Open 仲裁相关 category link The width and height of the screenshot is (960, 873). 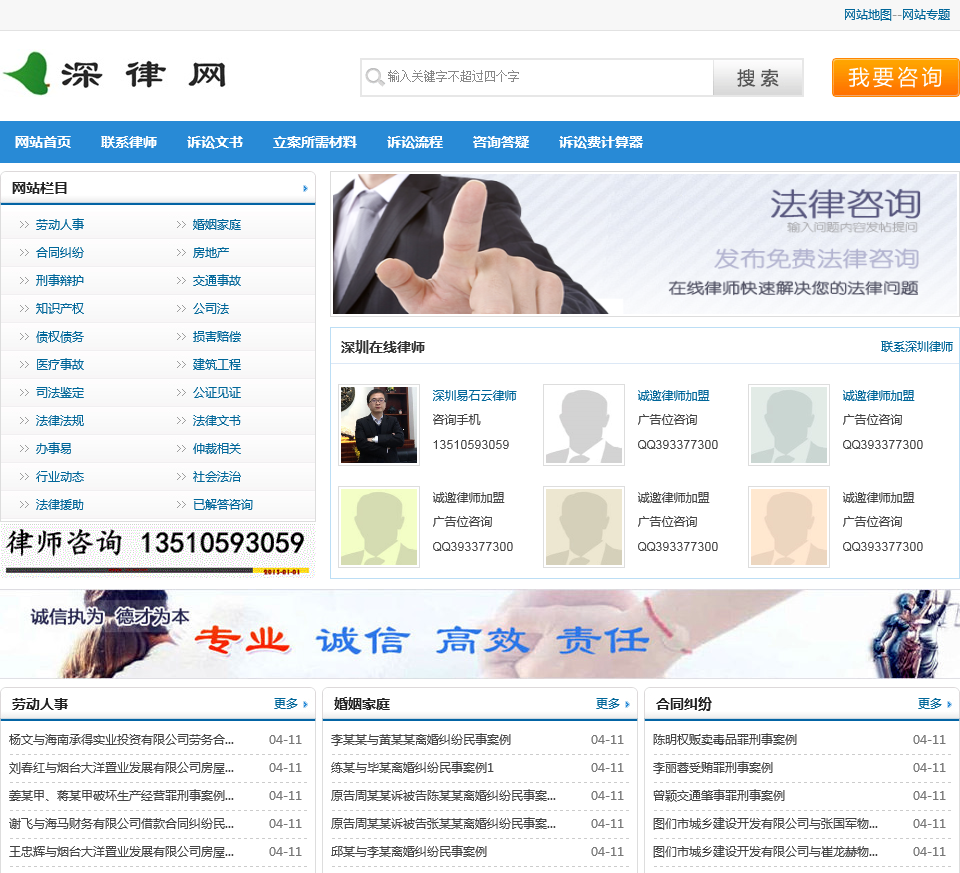(x=217, y=449)
